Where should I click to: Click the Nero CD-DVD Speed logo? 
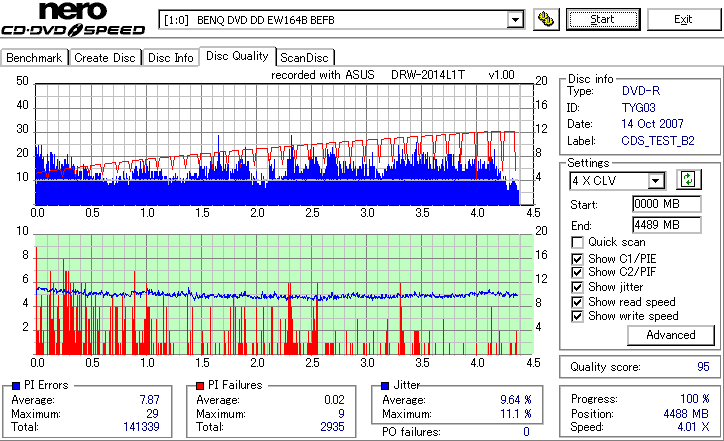point(73,19)
